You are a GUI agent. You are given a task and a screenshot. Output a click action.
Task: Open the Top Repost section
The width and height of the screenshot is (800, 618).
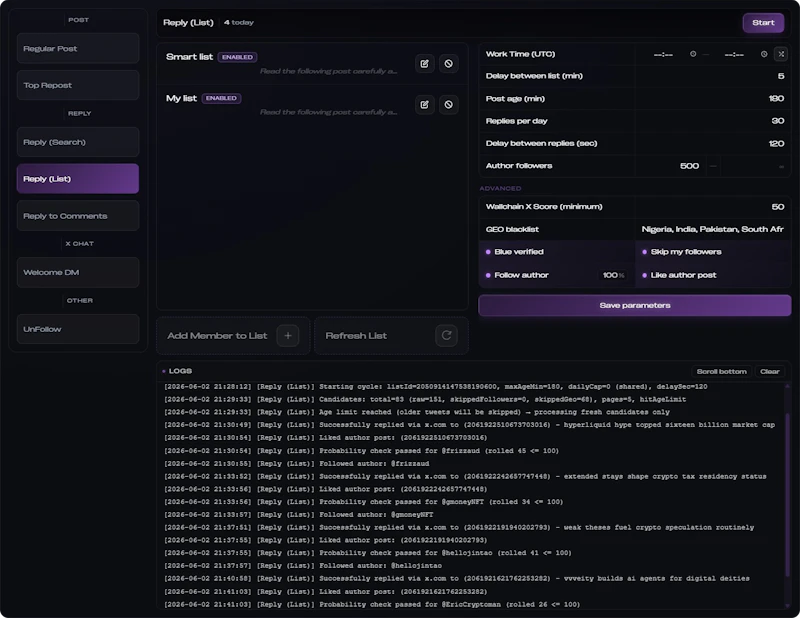point(78,85)
